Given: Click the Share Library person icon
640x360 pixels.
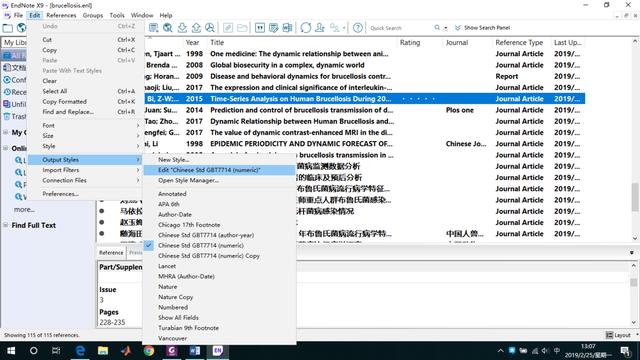Looking at the screenshot, I should tap(320, 28).
